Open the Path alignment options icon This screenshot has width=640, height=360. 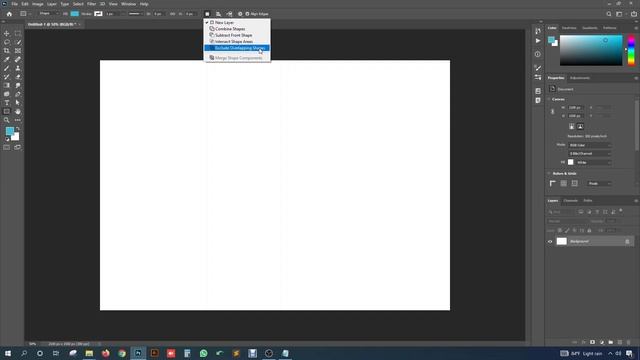[x=218, y=14]
